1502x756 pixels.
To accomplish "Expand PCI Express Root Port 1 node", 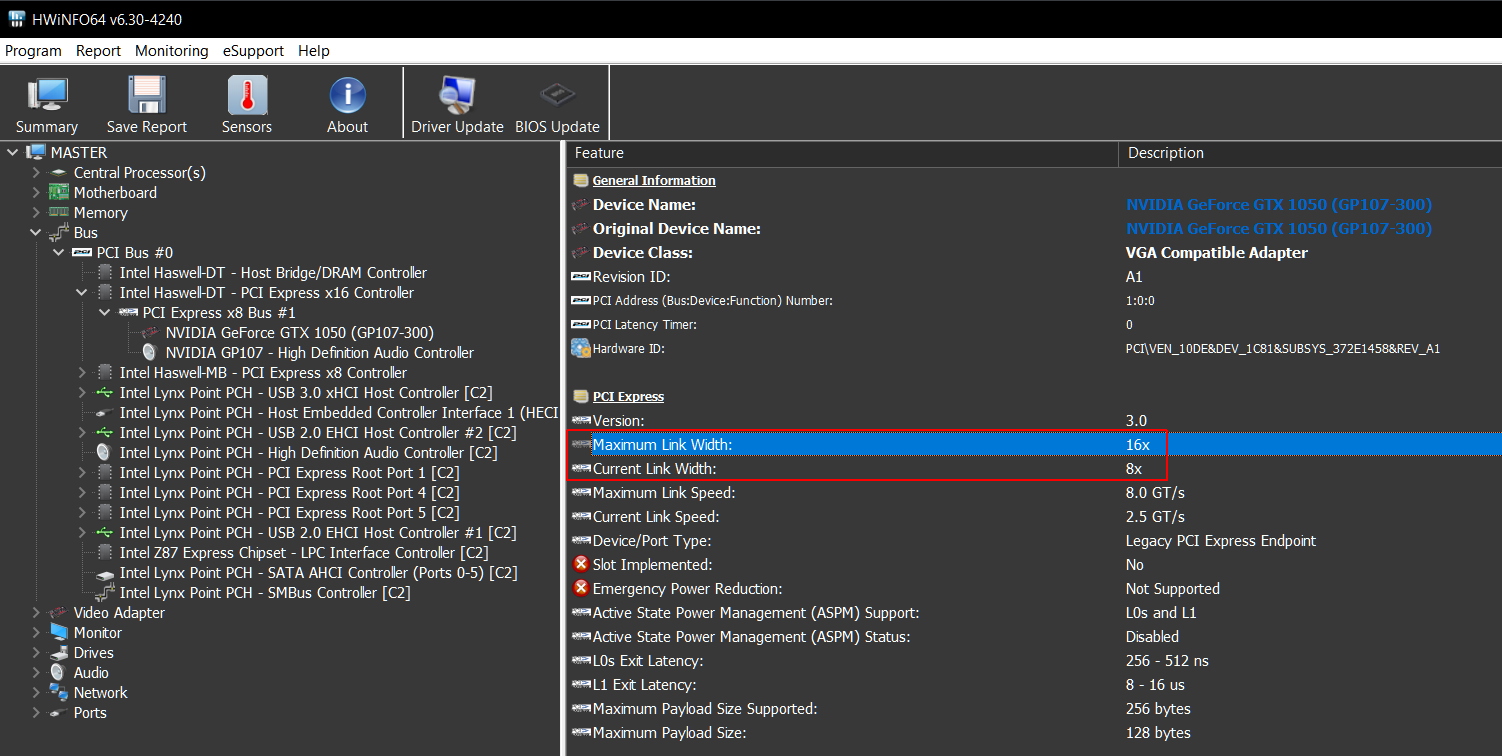I will (x=82, y=472).
